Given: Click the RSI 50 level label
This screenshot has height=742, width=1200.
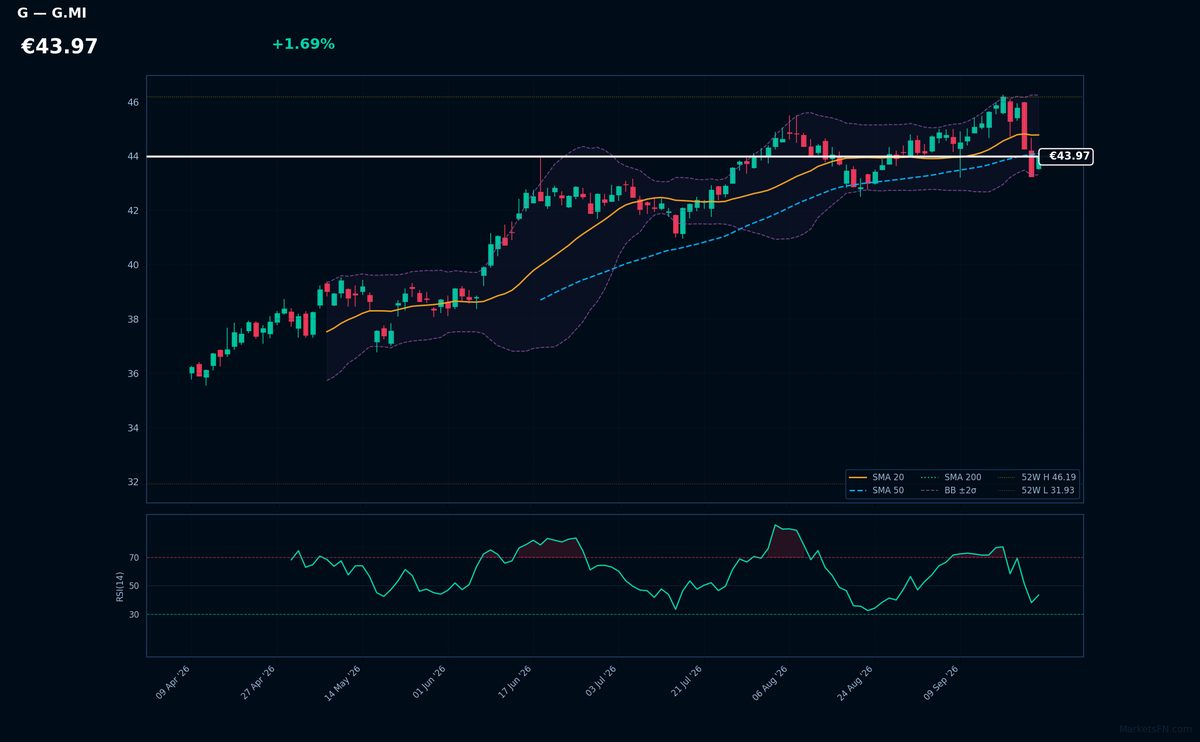Looking at the screenshot, I should tap(134, 586).
